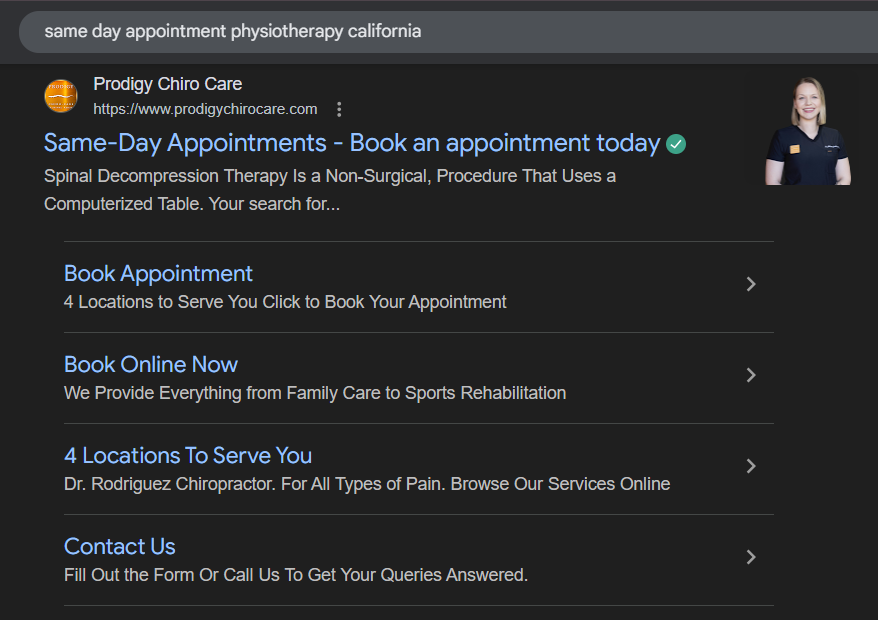878x620 pixels.
Task: Open the Same-Day Appointments headline link
Action: (352, 143)
